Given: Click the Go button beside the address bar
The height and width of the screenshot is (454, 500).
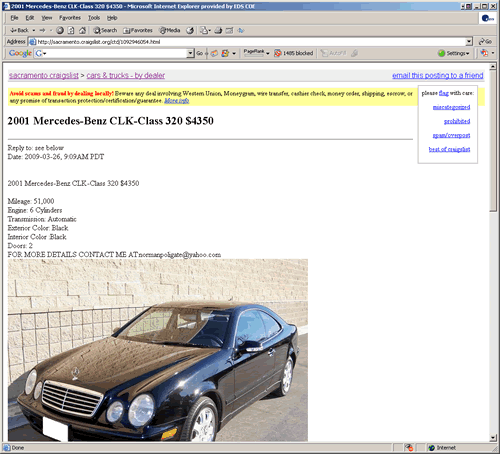Looking at the screenshot, I should [x=485, y=42].
